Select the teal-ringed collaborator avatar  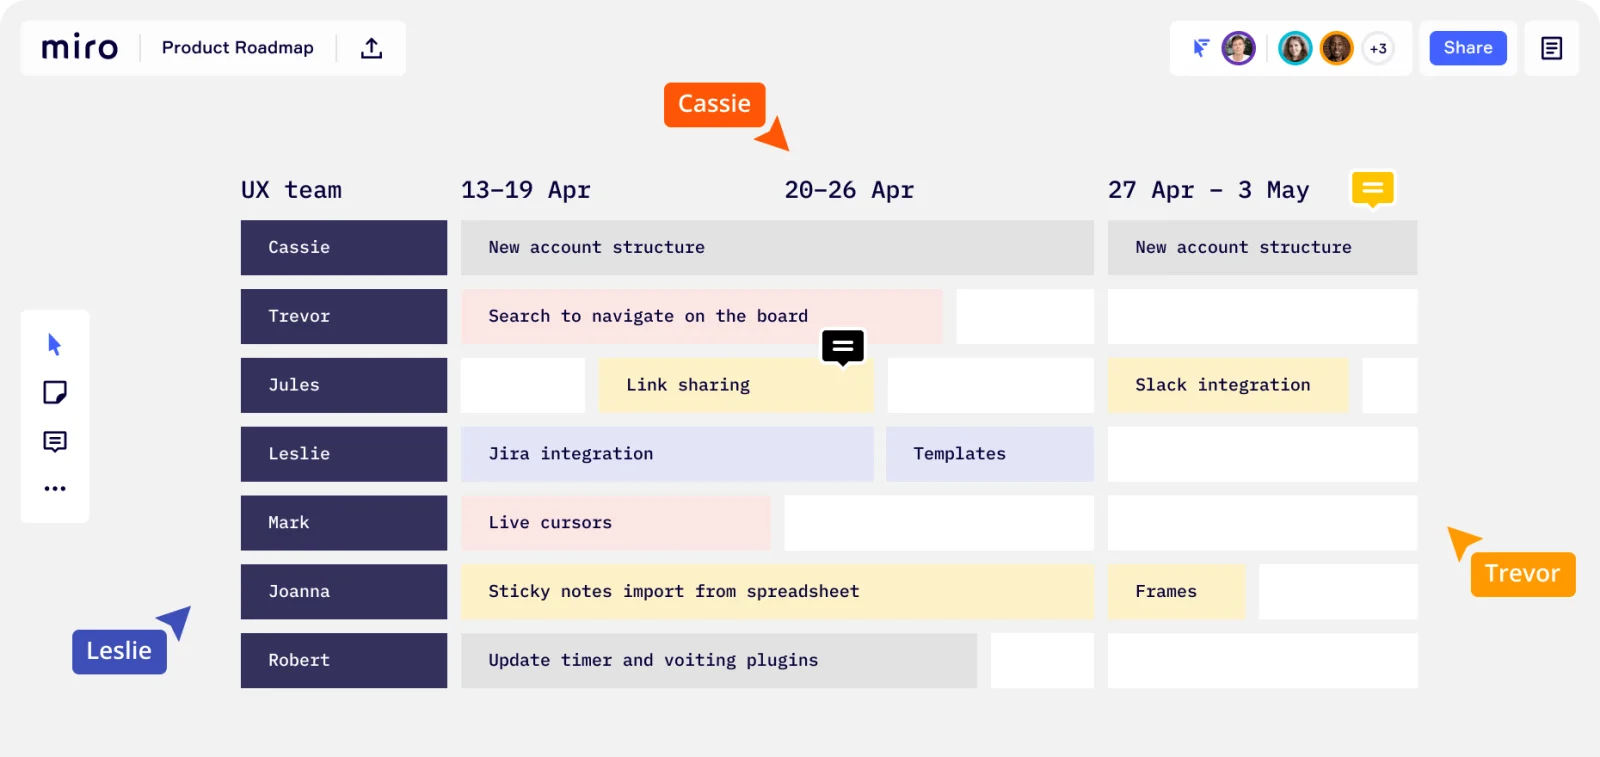(1295, 48)
